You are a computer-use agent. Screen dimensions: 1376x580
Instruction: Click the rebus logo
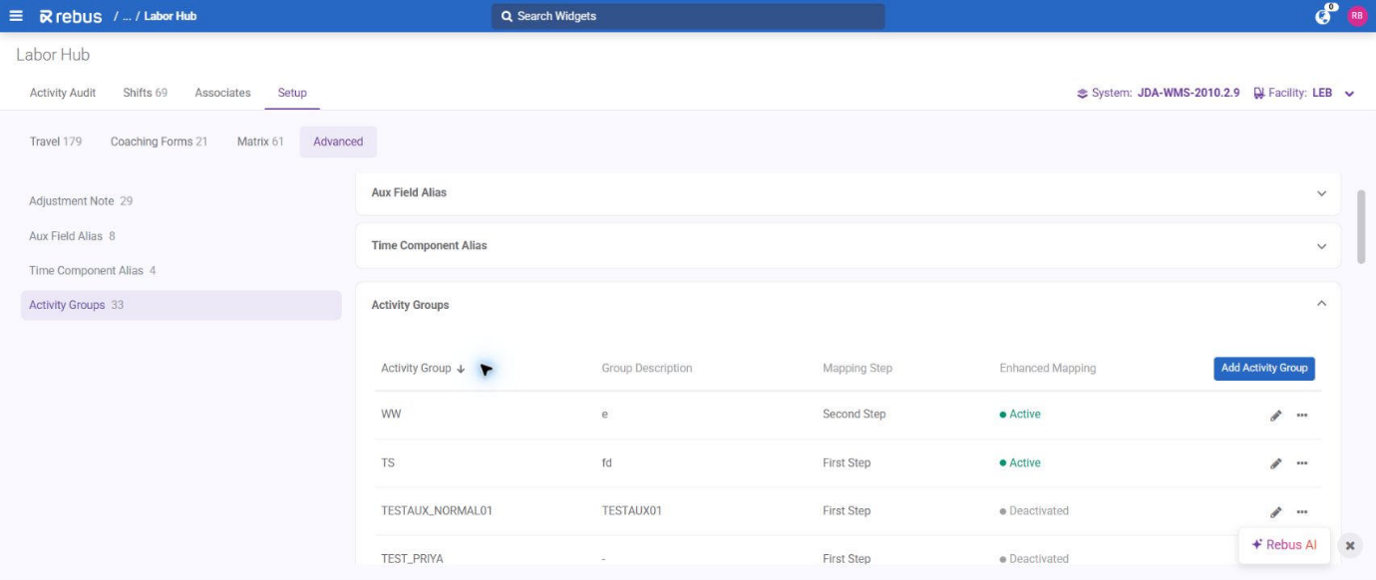pyautogui.click(x=71, y=16)
